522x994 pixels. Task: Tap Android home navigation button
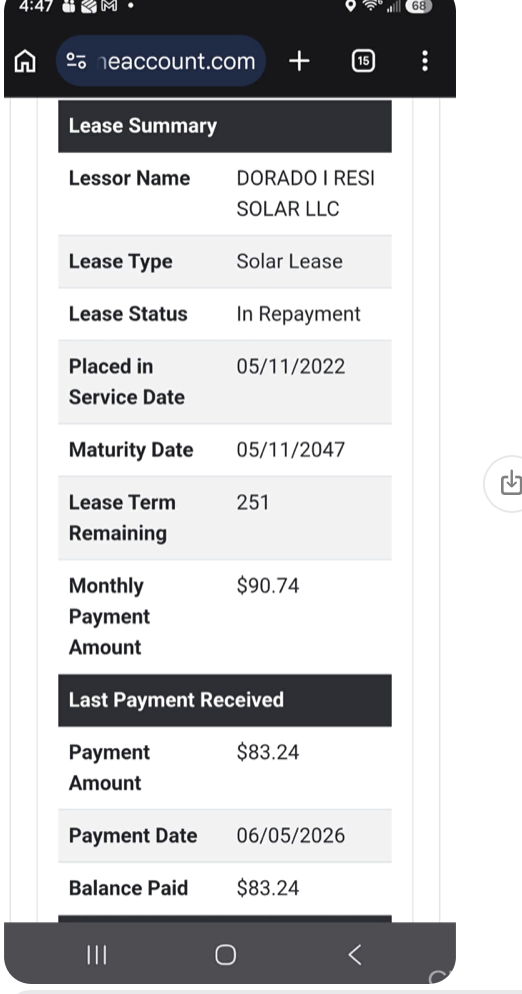[x=225, y=955]
